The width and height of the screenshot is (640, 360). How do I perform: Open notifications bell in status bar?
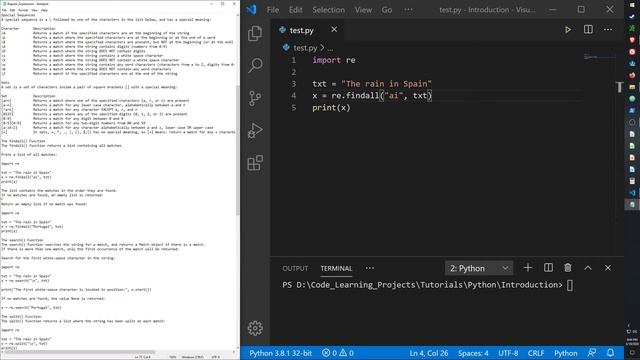pos(611,353)
